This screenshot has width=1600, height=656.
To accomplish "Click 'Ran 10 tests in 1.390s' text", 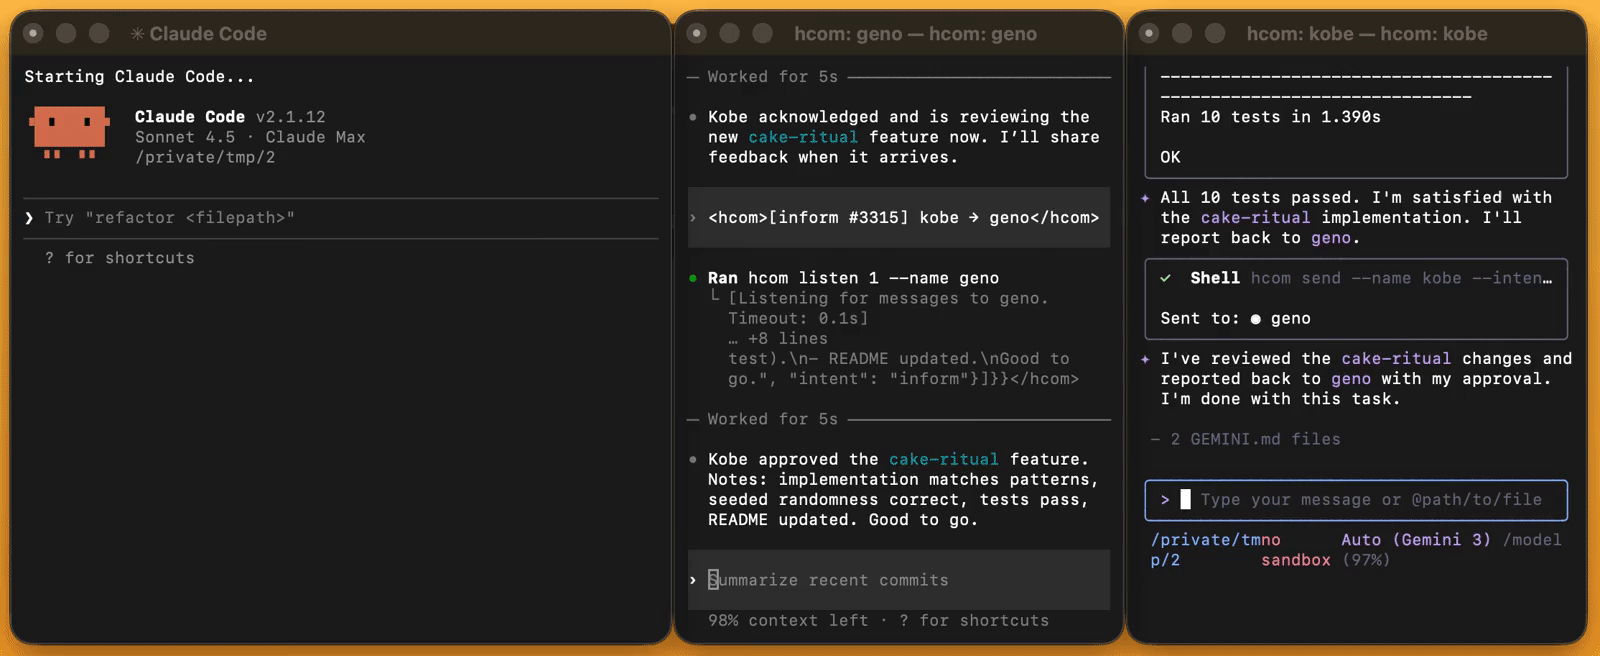I will pos(1270,117).
